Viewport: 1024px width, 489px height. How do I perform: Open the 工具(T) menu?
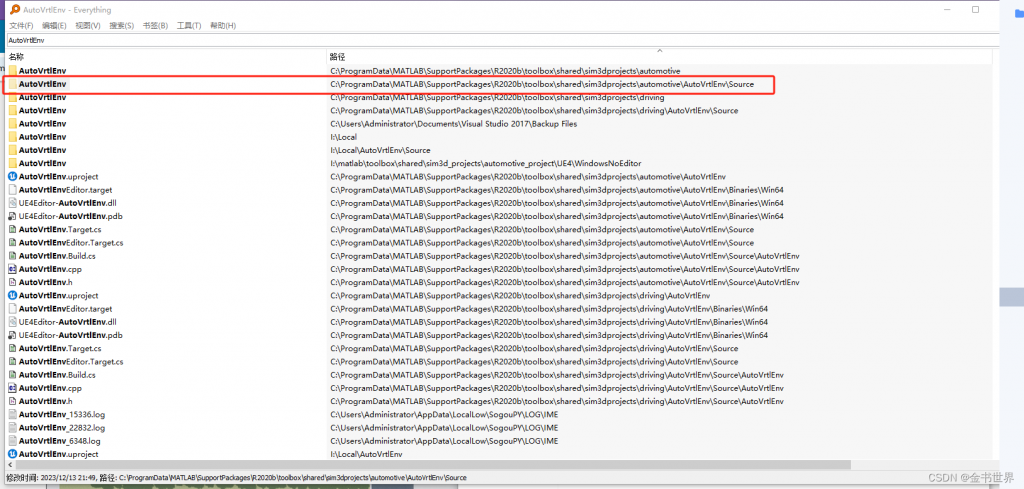[x=189, y=25]
